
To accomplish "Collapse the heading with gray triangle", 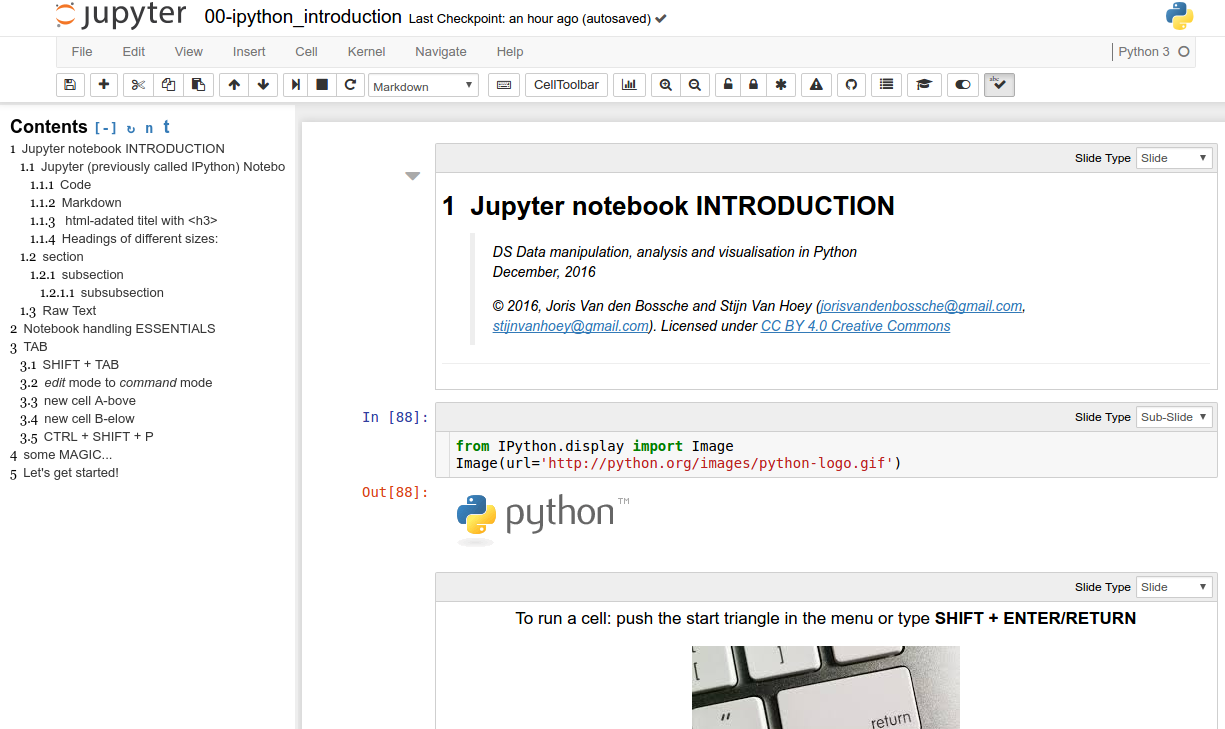I will click(412, 177).
